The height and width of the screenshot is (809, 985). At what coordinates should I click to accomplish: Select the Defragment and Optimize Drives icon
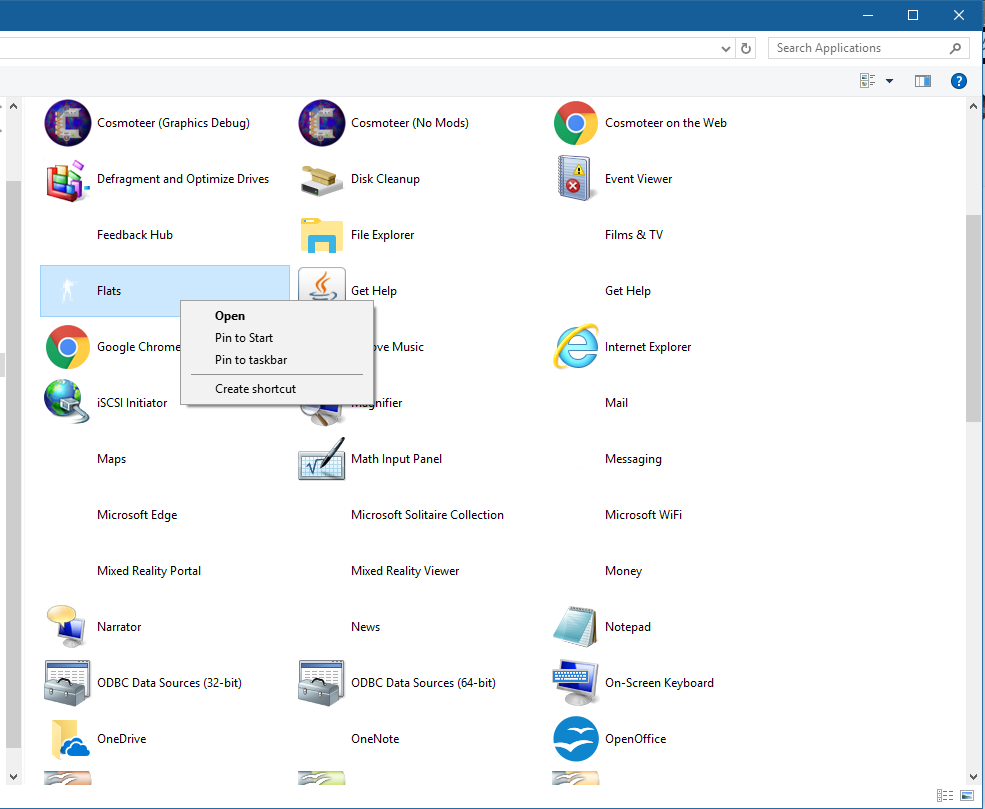[67, 180]
